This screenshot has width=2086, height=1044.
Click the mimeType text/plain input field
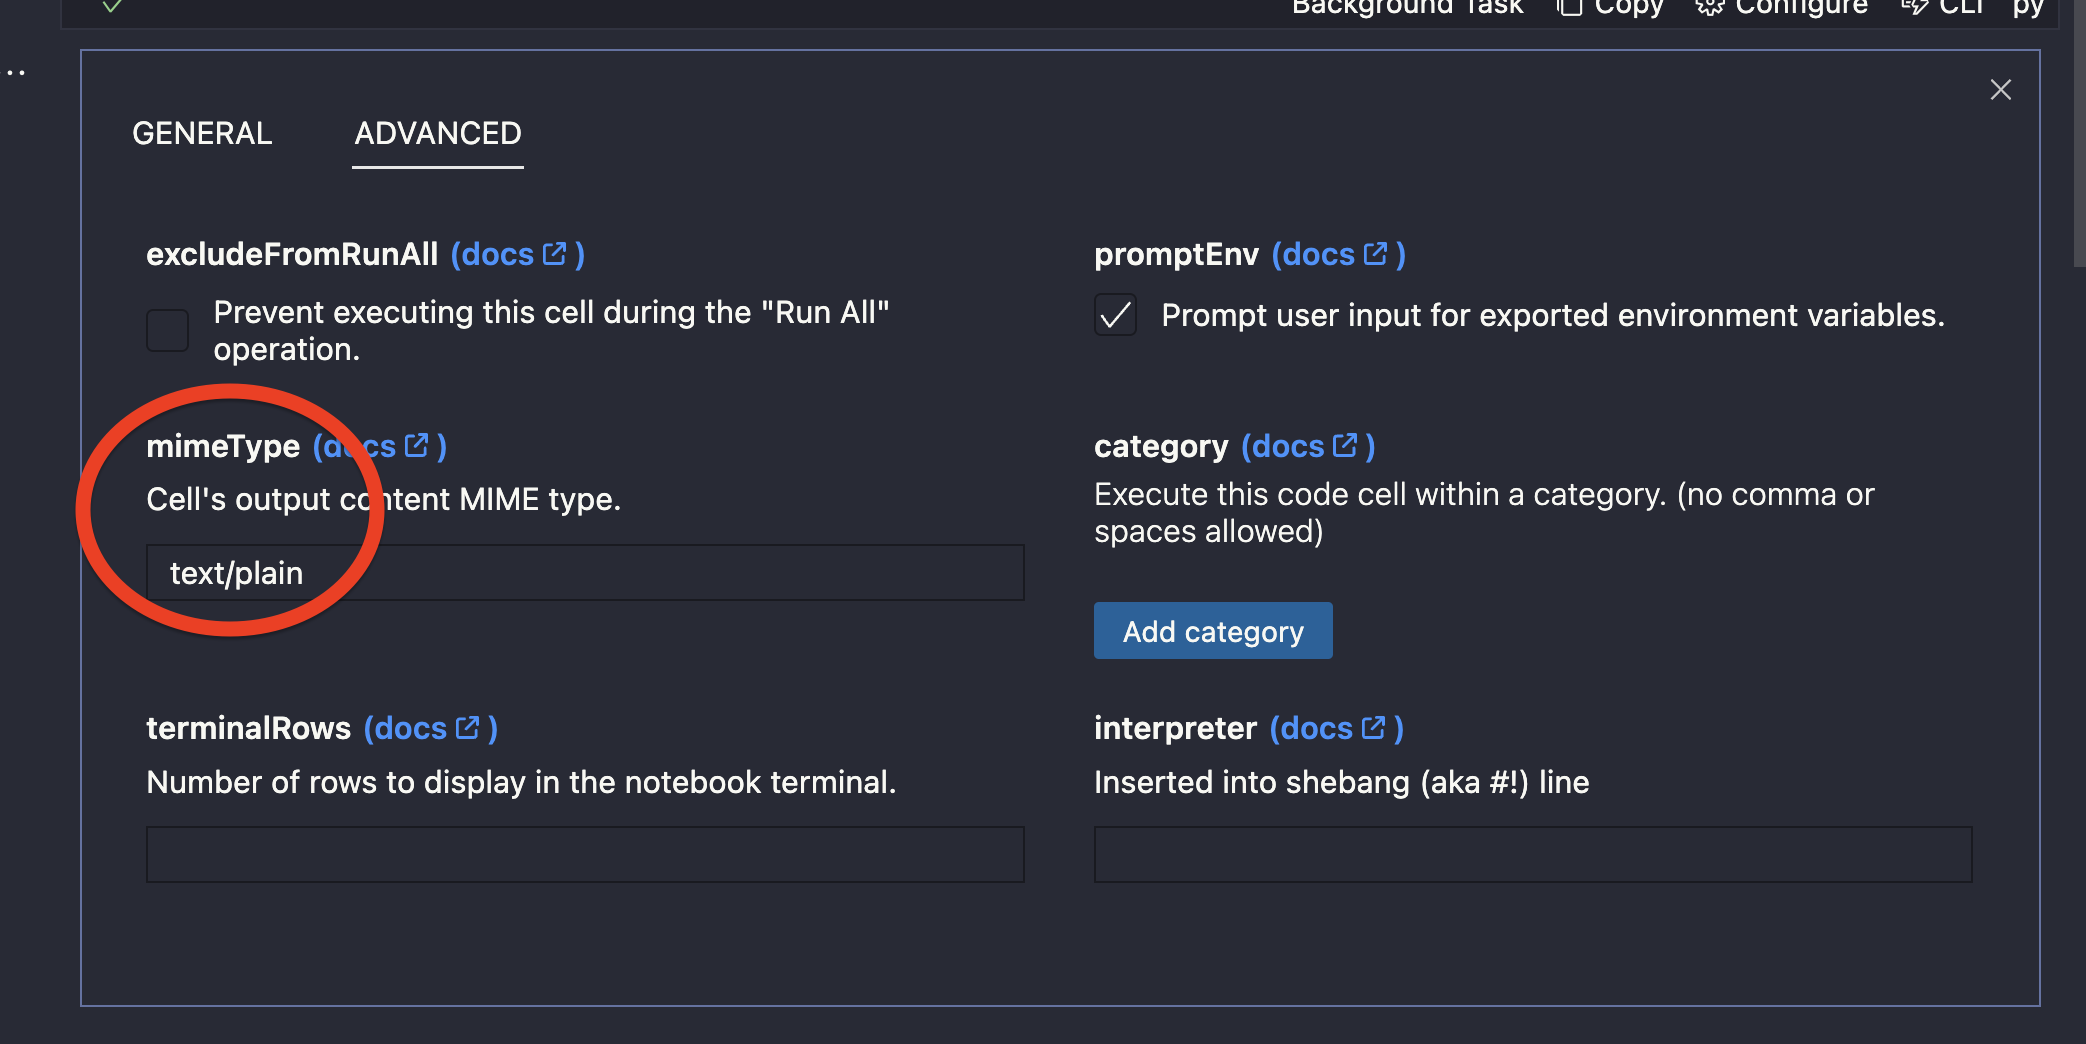[x=585, y=573]
